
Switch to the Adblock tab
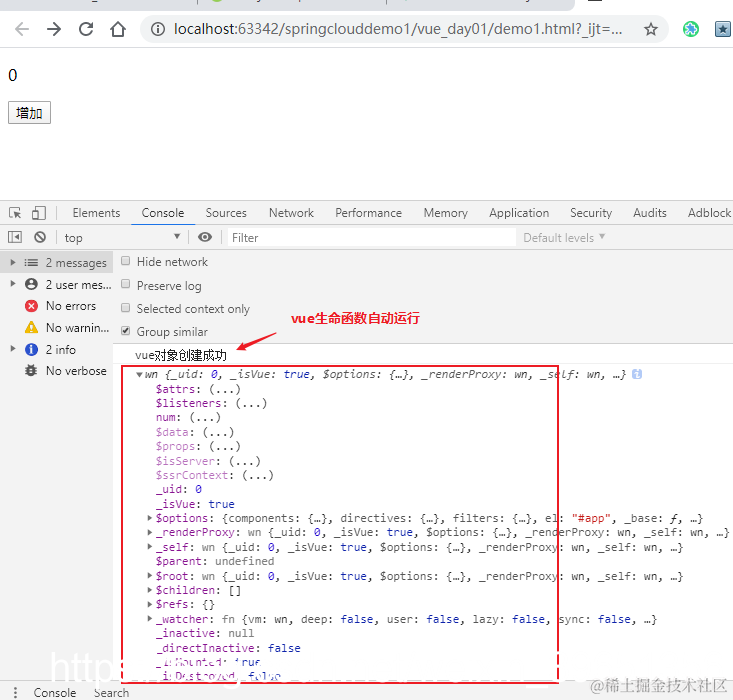[x=709, y=213]
